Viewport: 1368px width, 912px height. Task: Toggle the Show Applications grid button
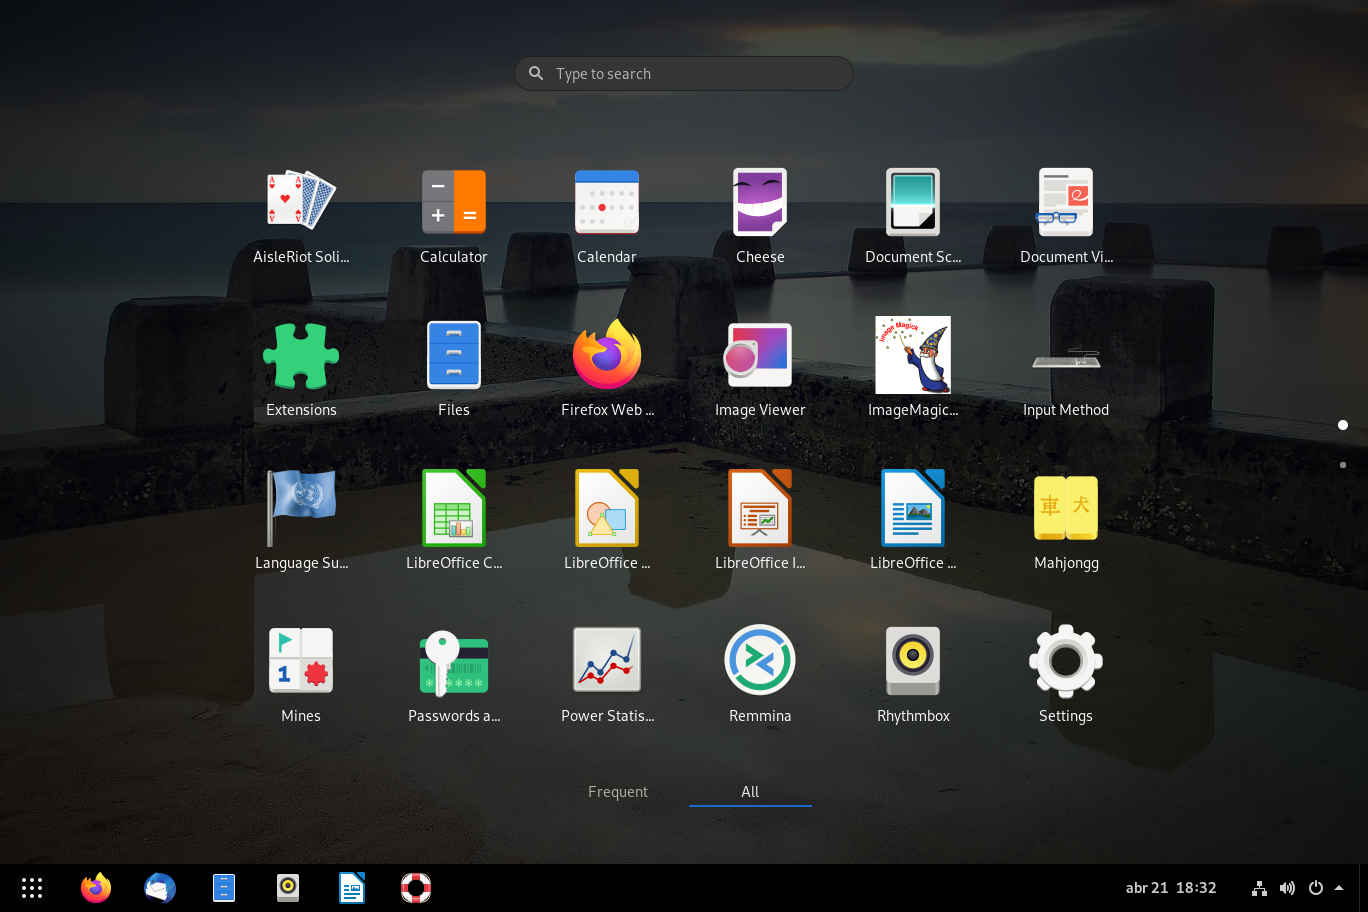click(32, 888)
